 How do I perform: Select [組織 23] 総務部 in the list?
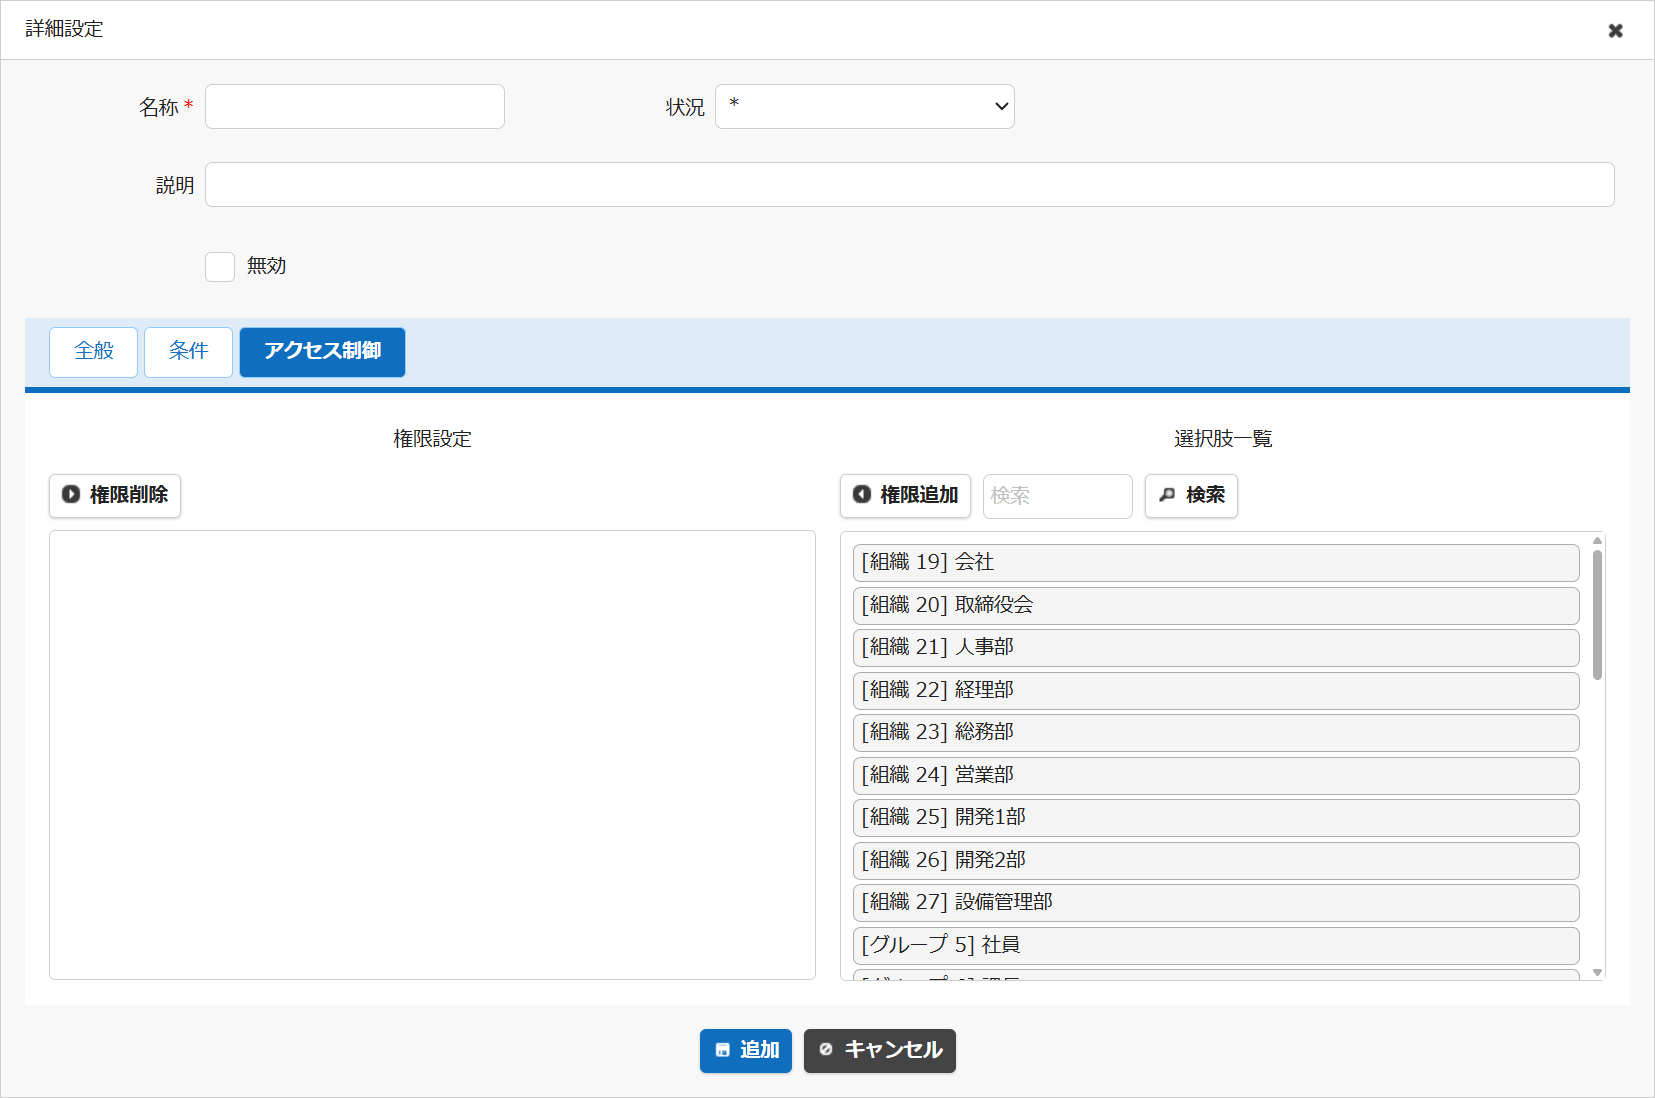(x=1216, y=733)
